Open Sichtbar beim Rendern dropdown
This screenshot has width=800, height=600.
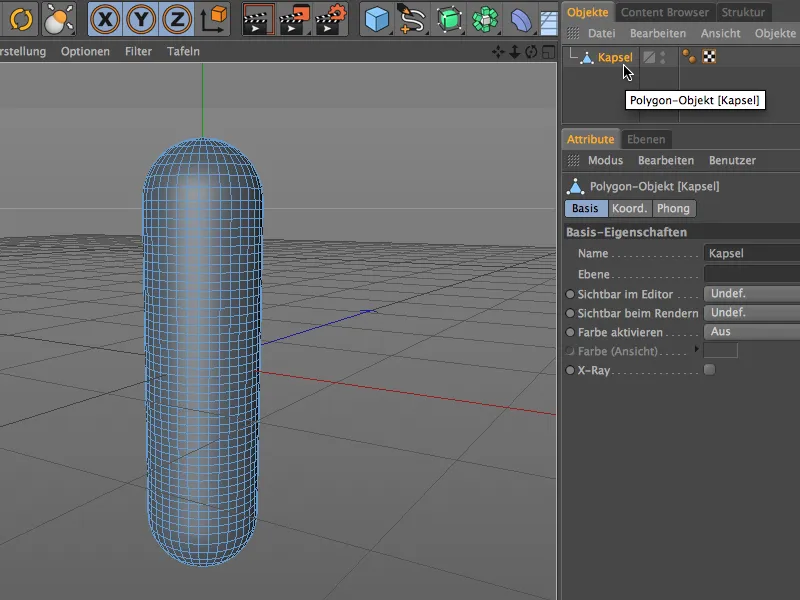(752, 312)
